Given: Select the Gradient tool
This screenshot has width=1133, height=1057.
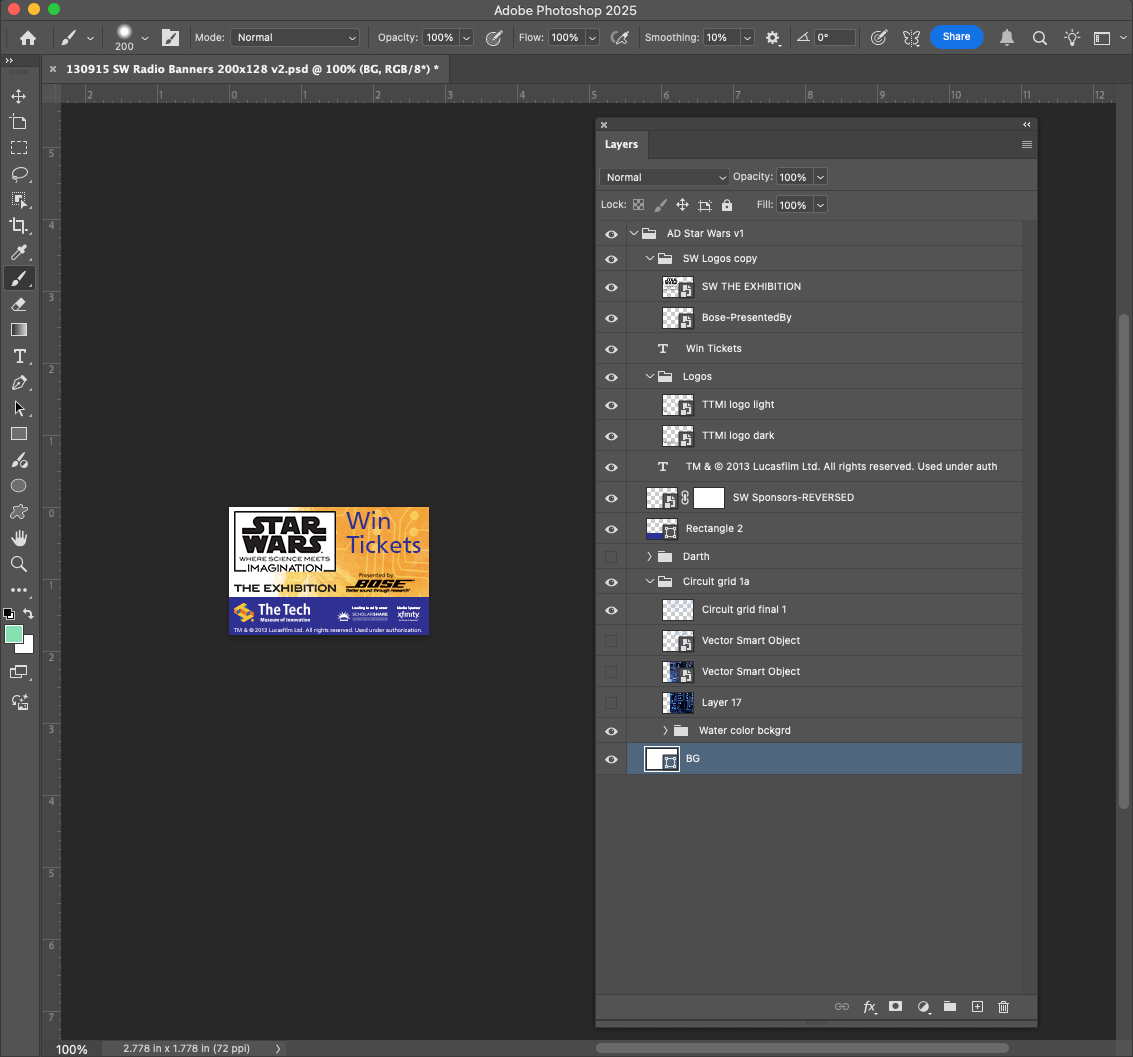Looking at the screenshot, I should click(19, 330).
